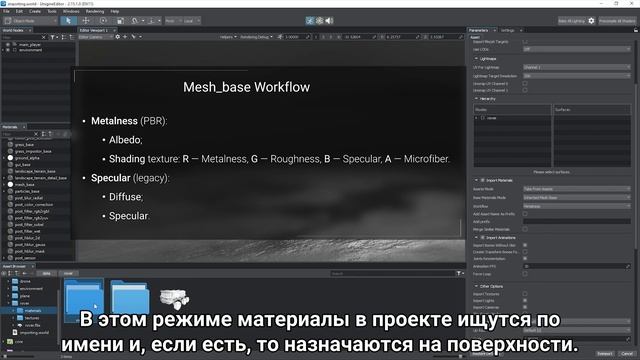Select the arrow selection tool in toolbar

click(68, 20)
